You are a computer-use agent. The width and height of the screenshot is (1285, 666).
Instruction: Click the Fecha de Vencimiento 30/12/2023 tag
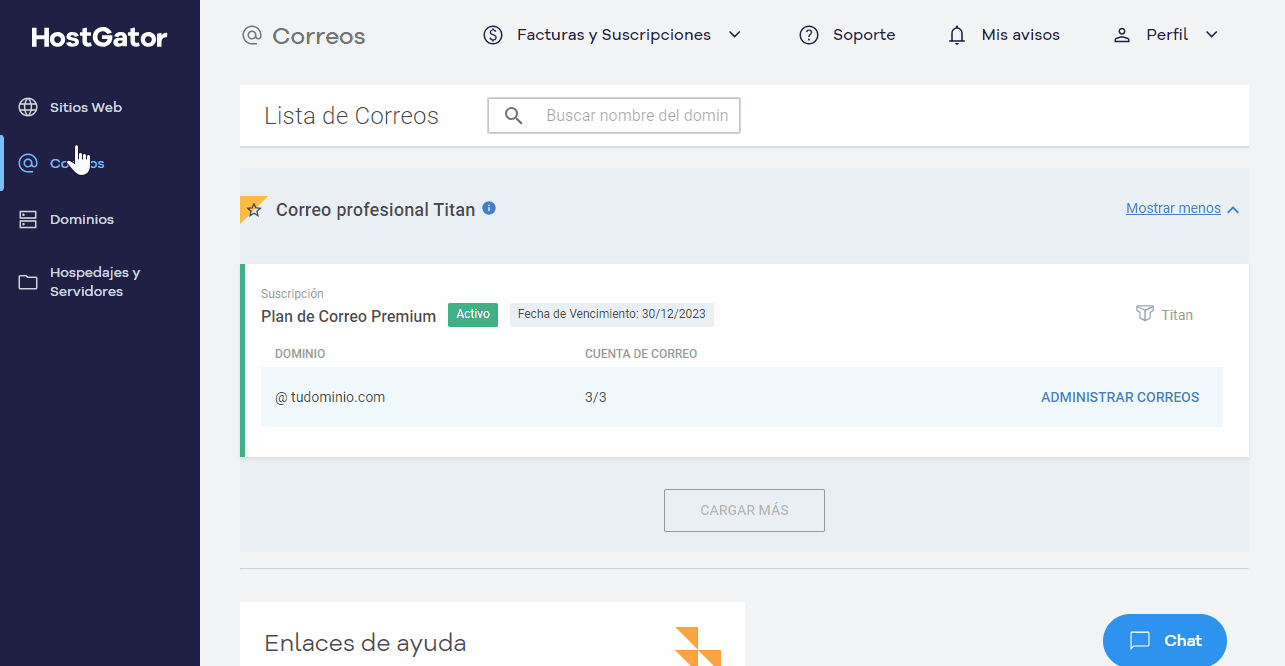click(x=612, y=314)
